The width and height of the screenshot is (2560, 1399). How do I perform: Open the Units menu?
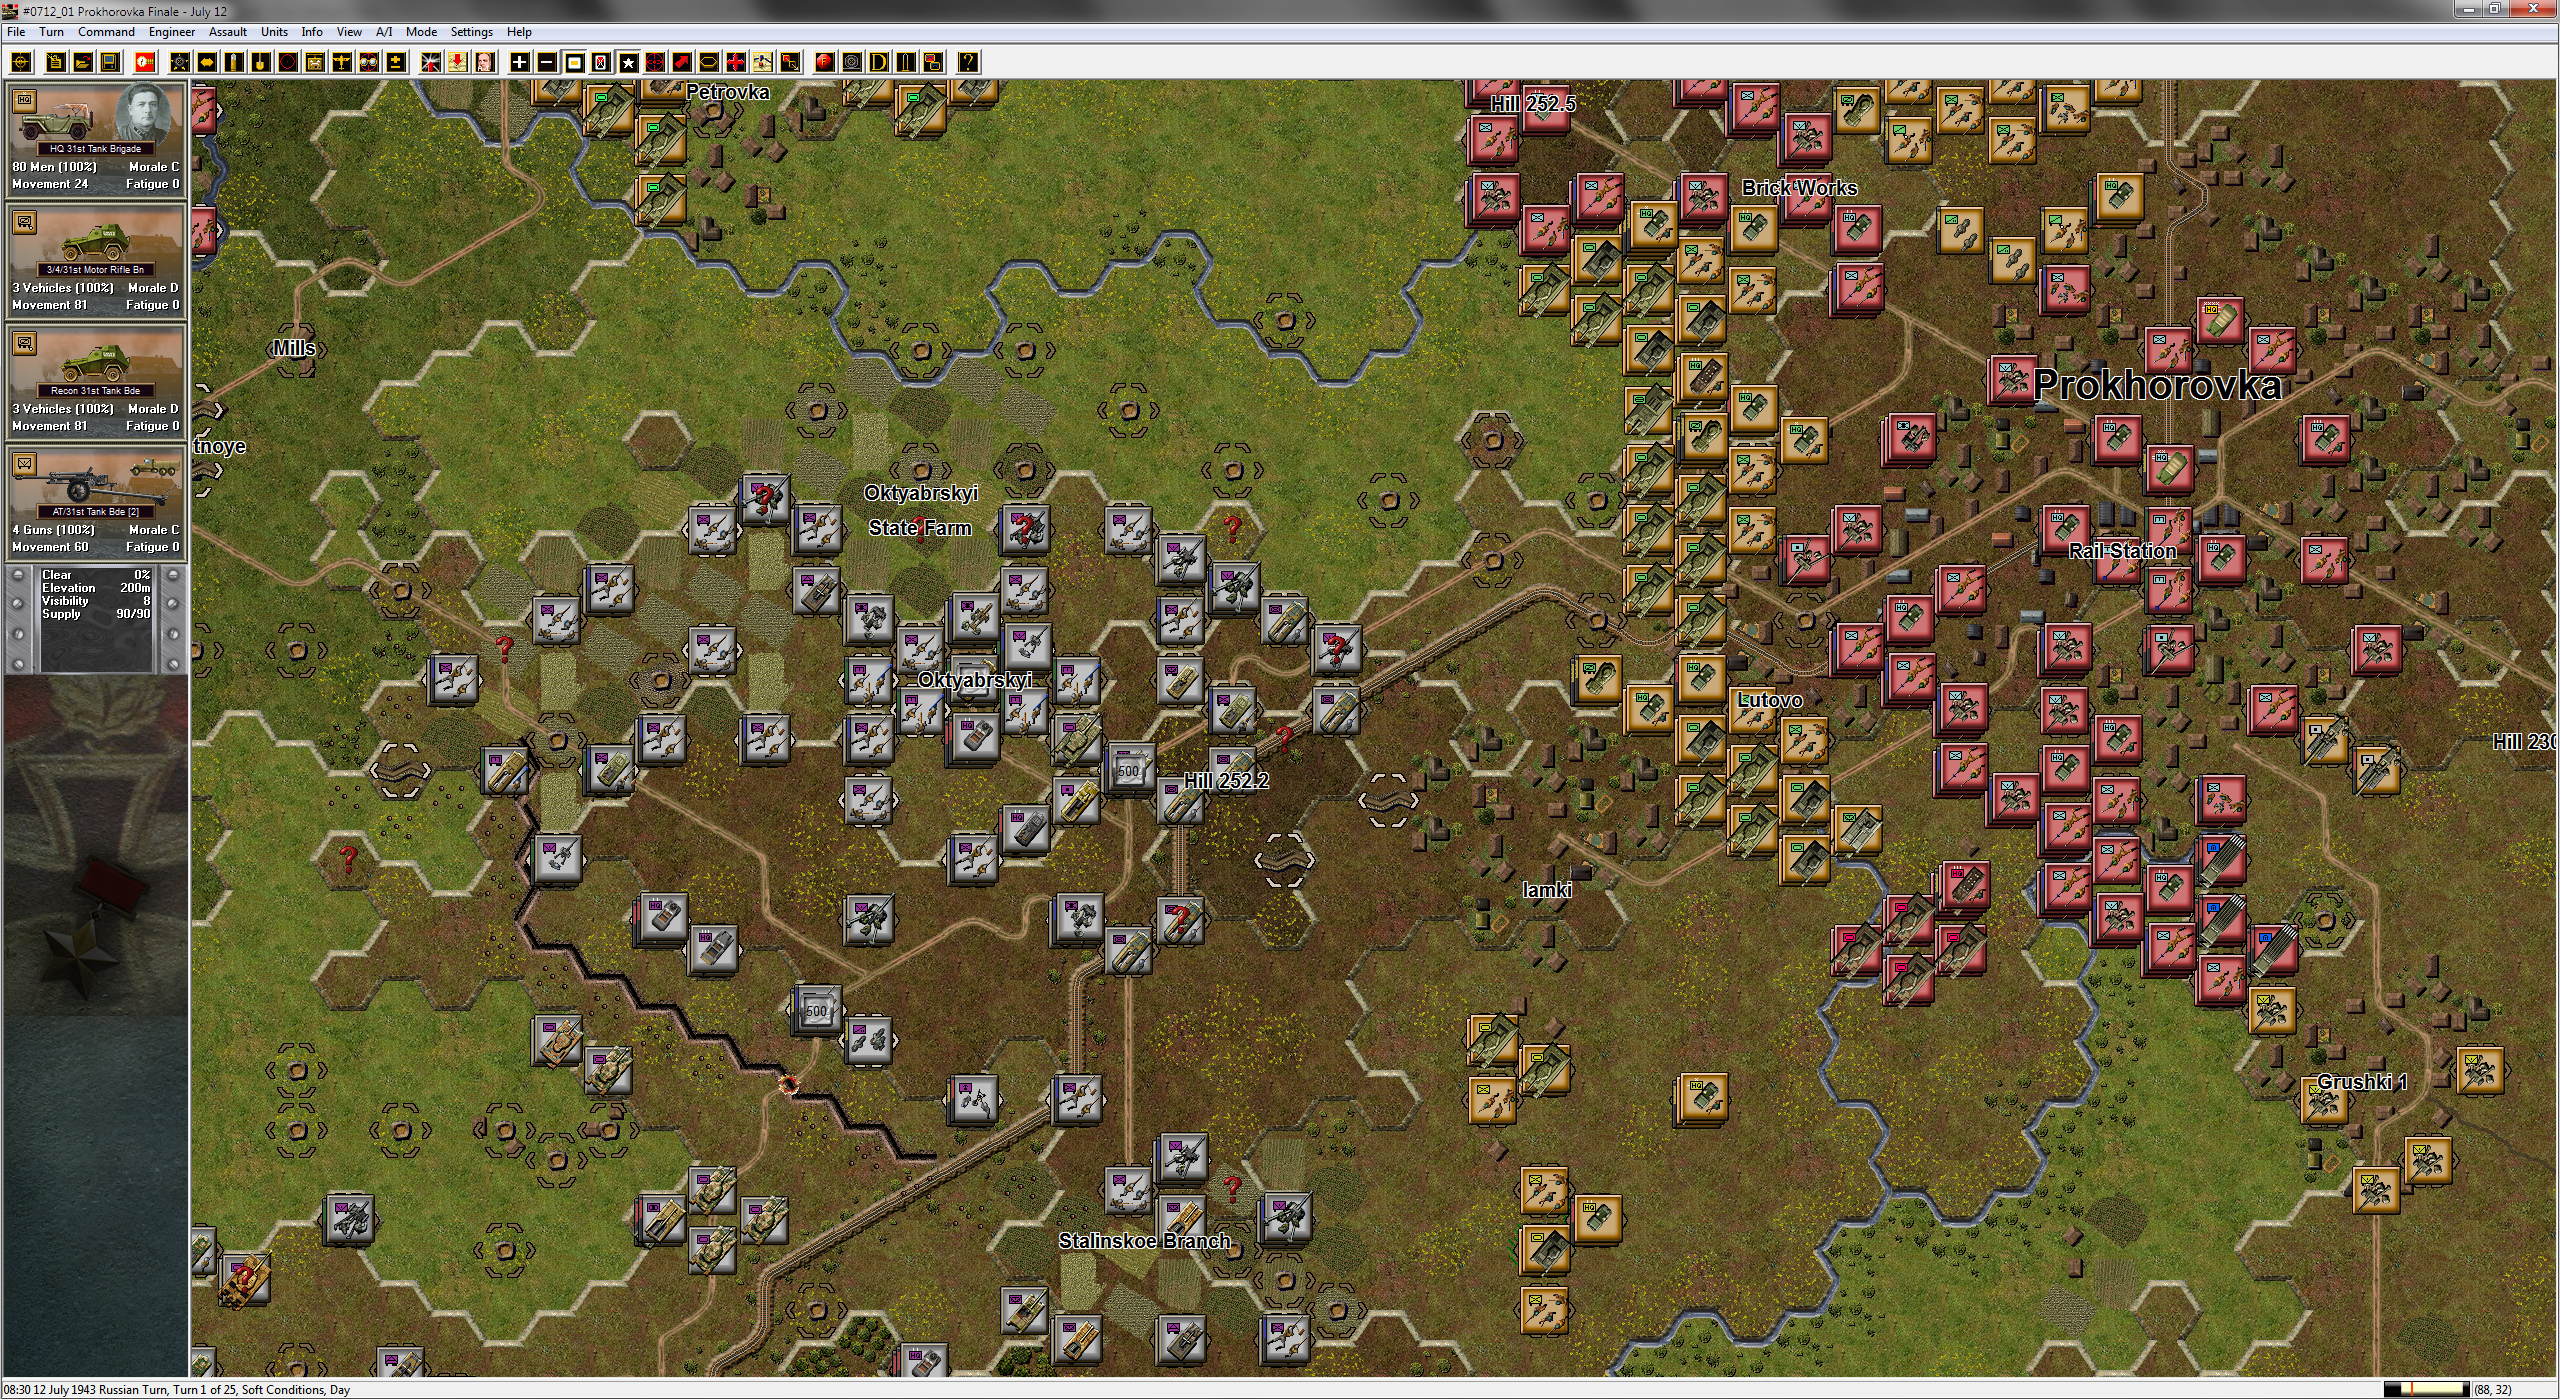pos(274,32)
